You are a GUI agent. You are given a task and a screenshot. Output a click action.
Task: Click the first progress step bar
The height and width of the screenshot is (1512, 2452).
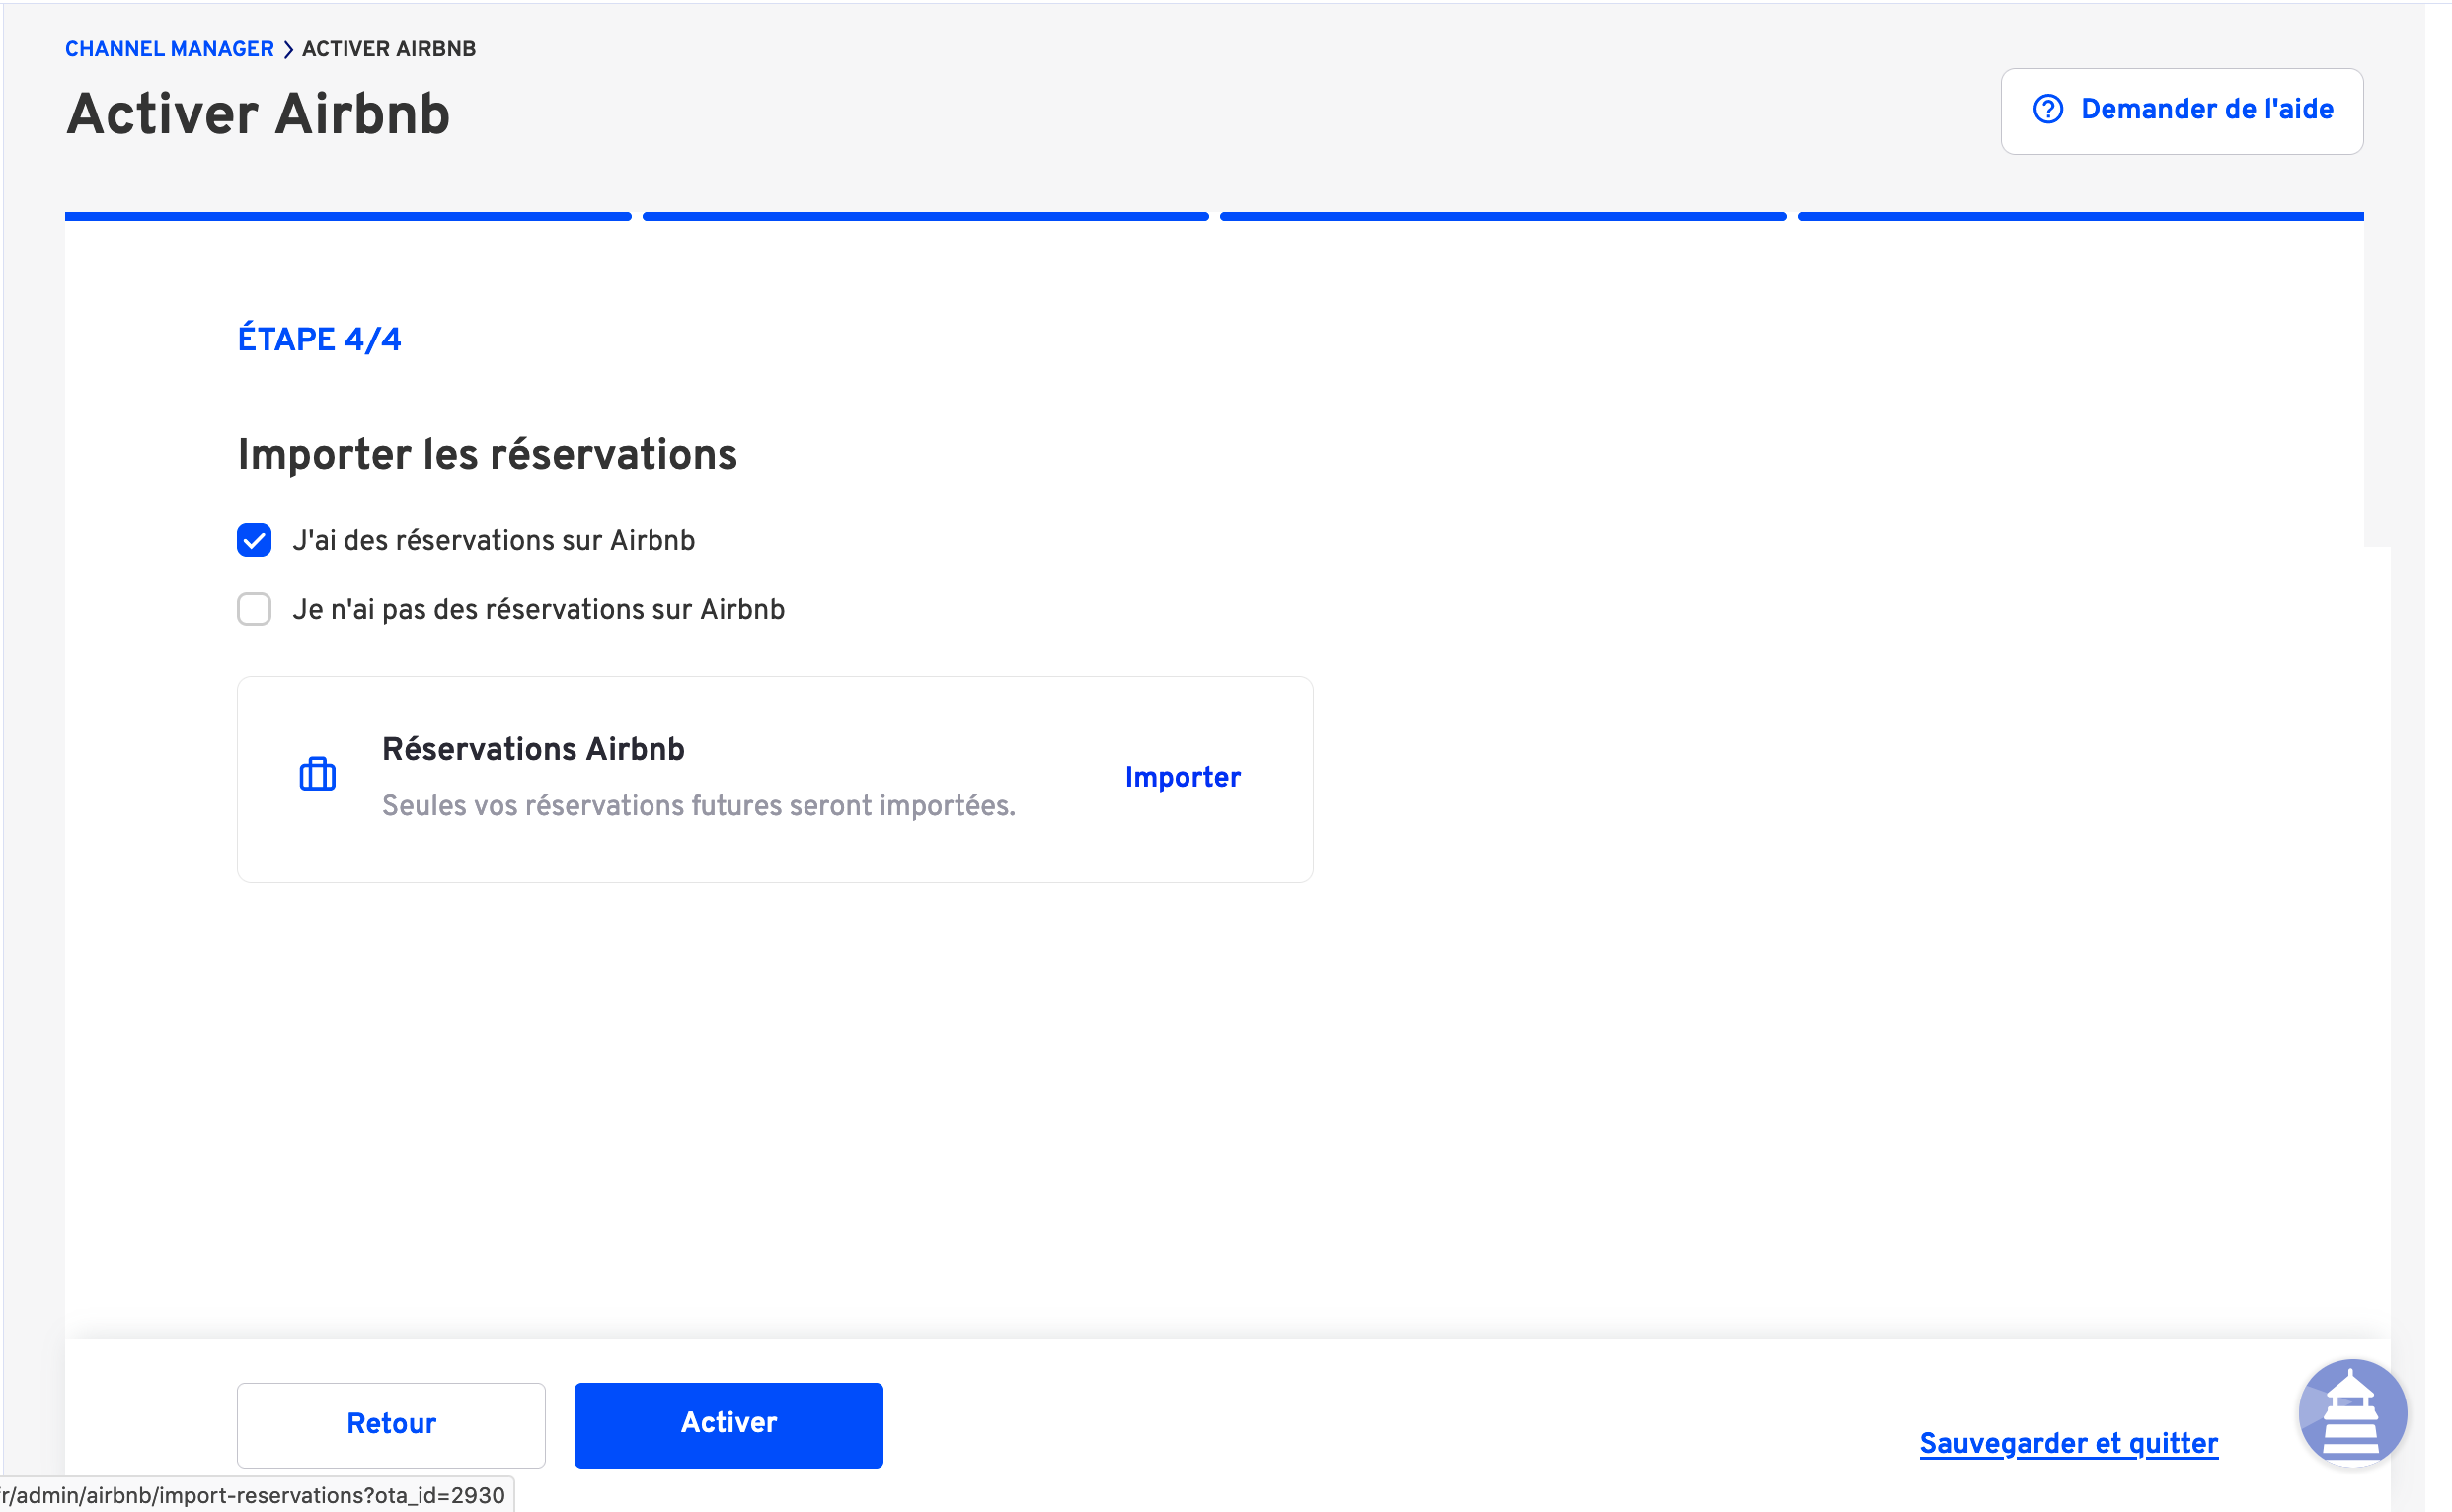348,216
